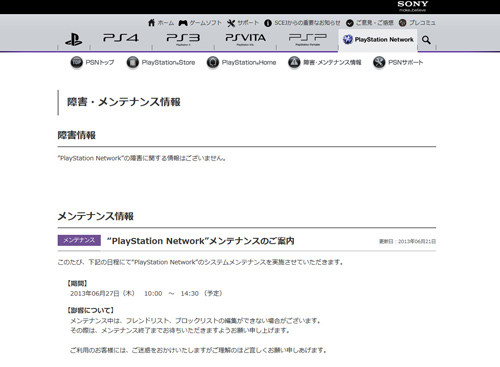This screenshot has width=500, height=367.
Task: Click the home icon in the top navigation
Action: click(151, 23)
